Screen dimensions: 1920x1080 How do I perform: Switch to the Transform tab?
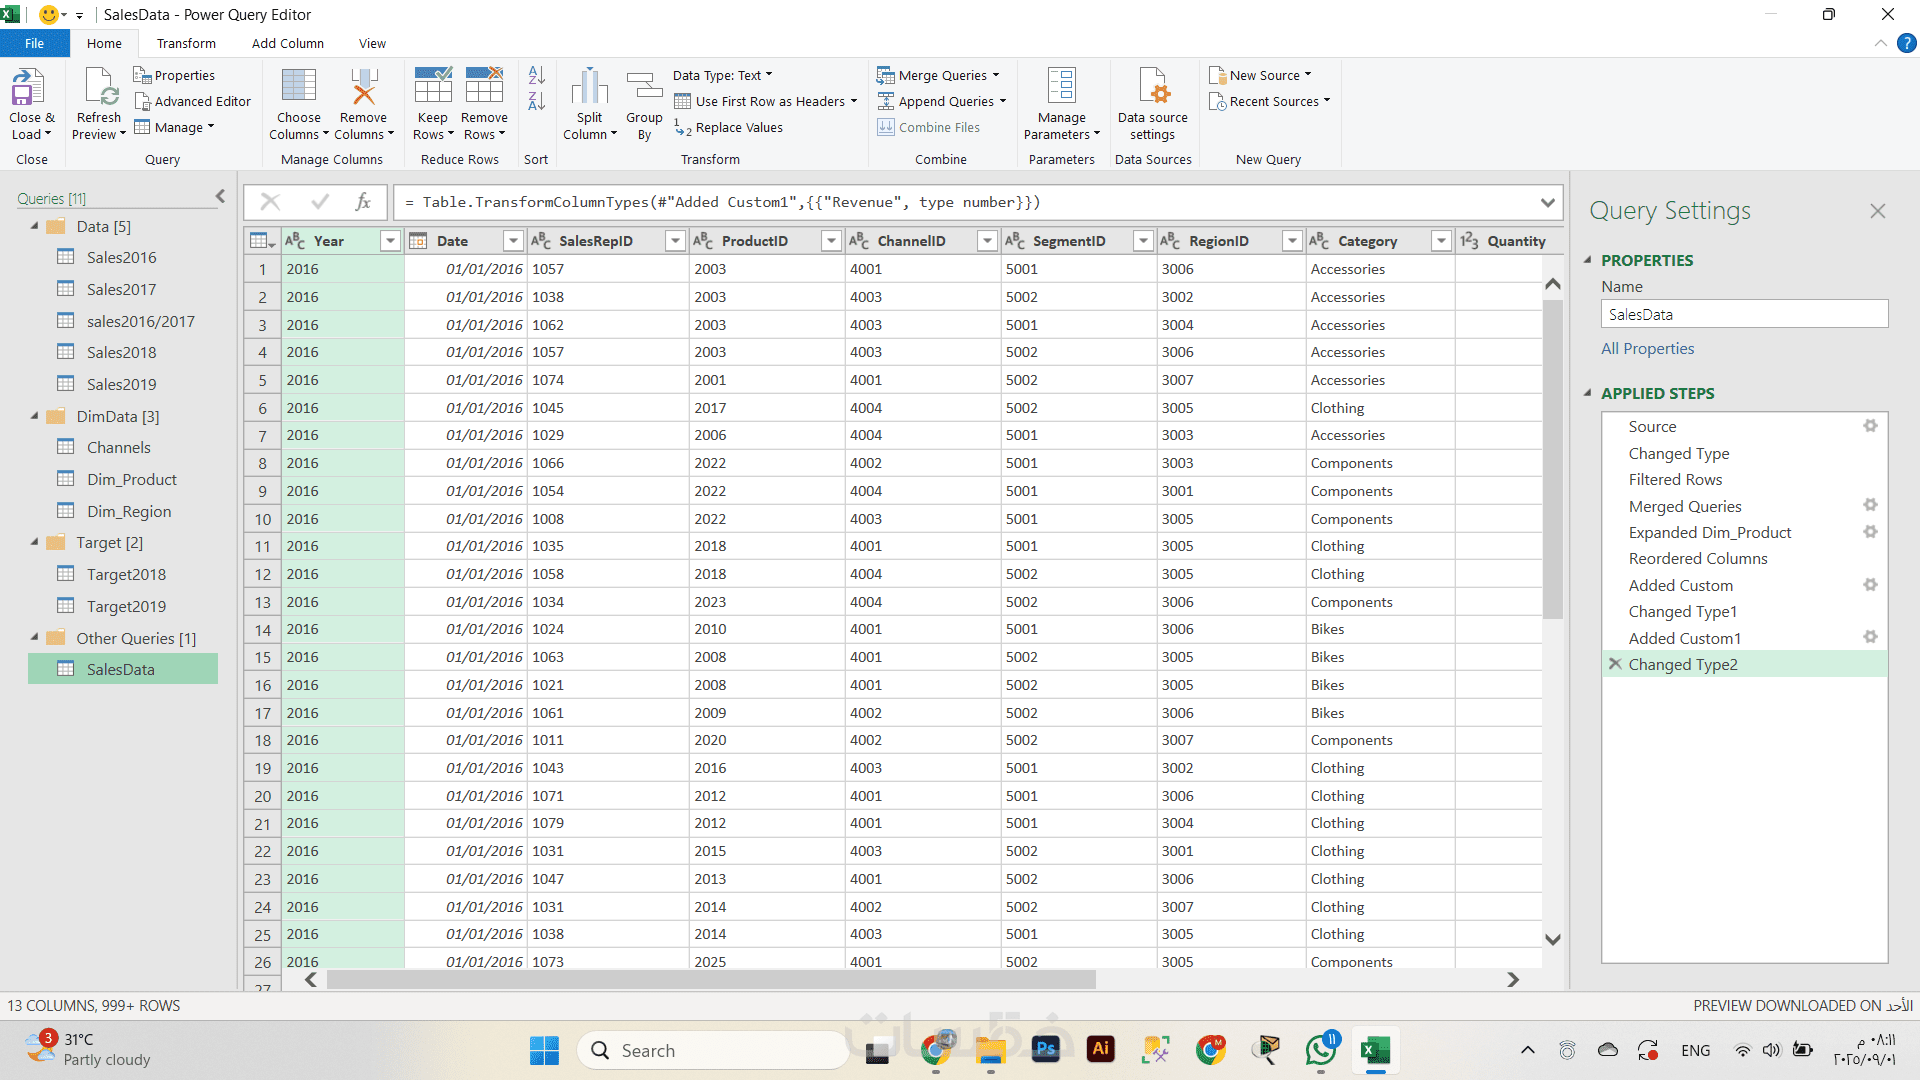coord(186,43)
